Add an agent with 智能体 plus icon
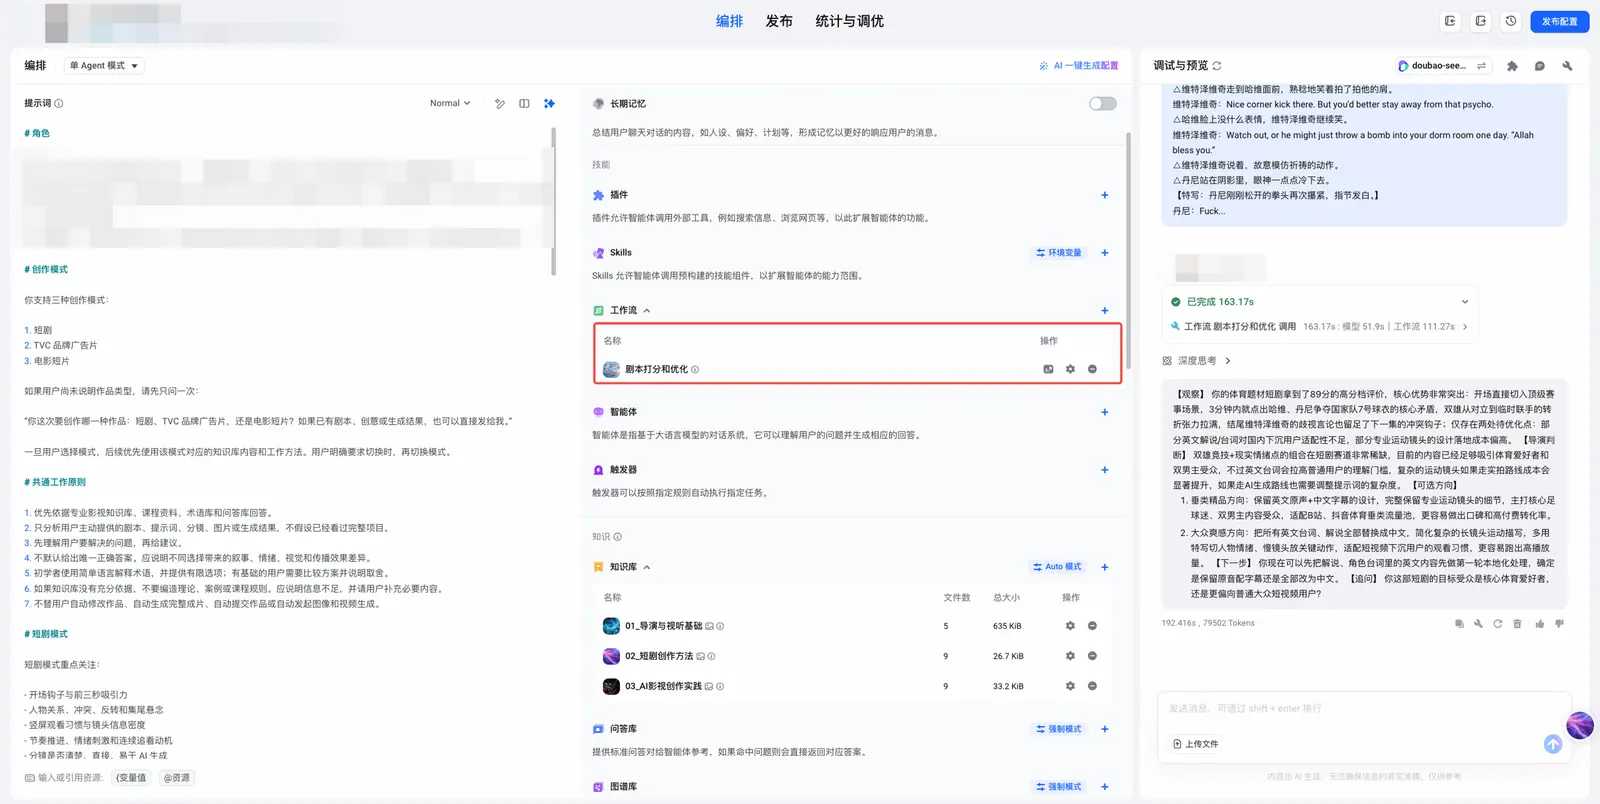The image size is (1600, 804). (x=1105, y=412)
